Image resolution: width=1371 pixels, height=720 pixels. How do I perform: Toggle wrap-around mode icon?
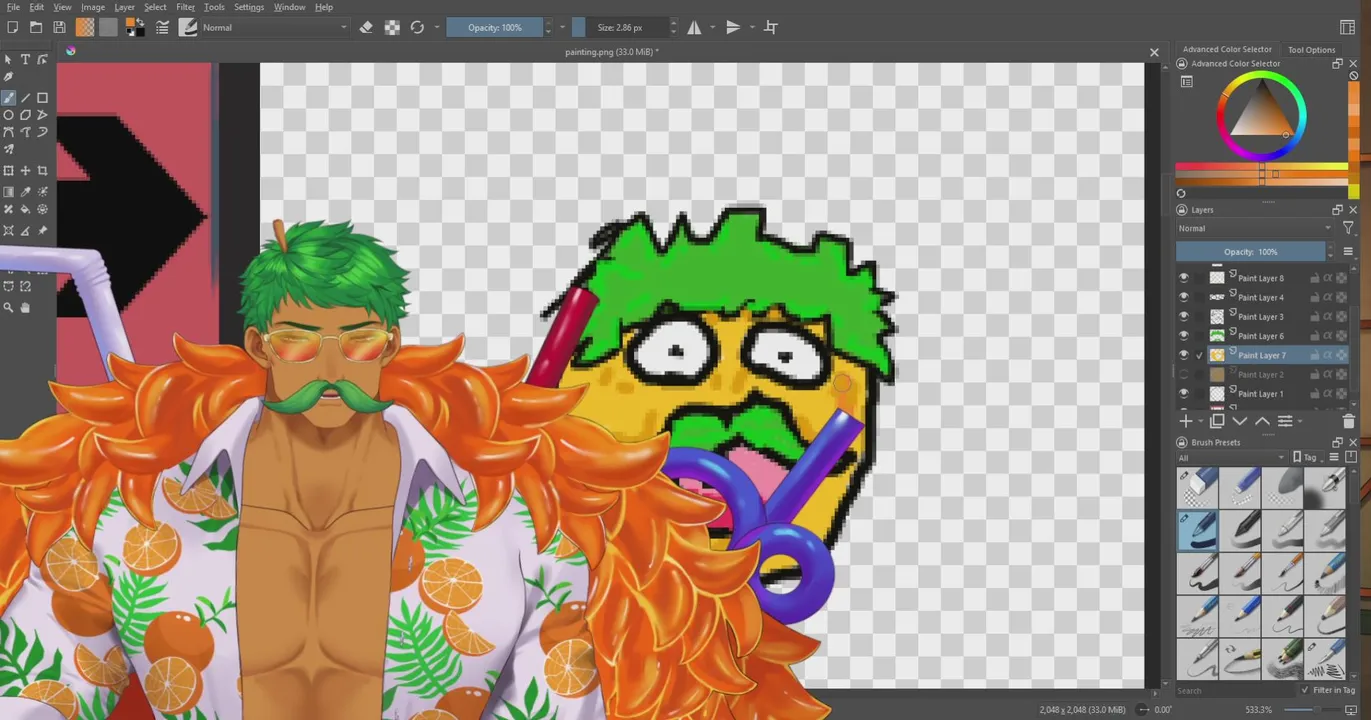click(x=771, y=28)
